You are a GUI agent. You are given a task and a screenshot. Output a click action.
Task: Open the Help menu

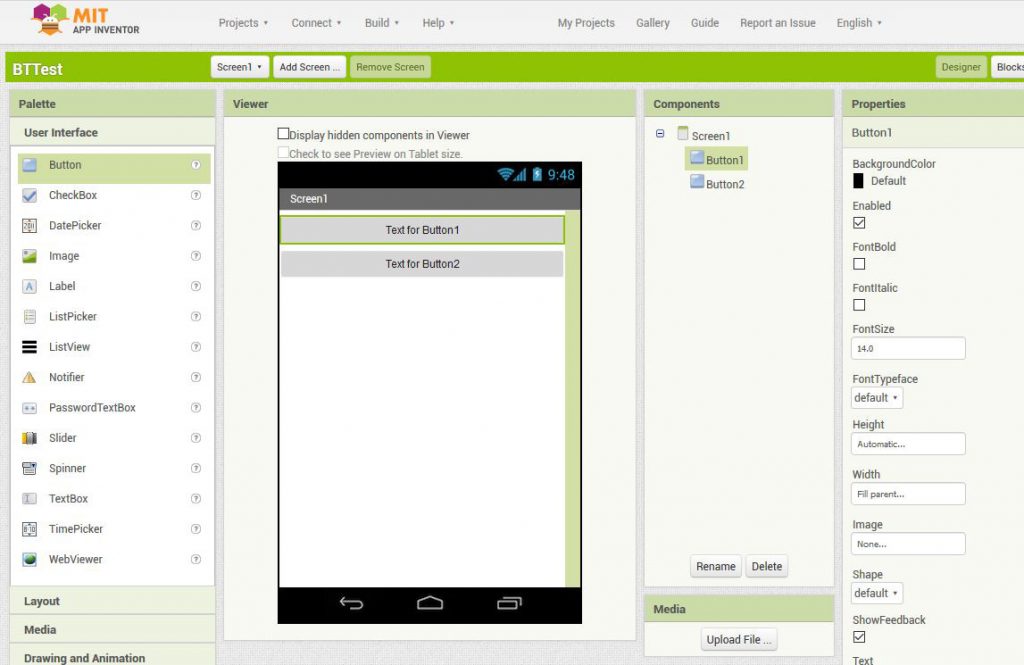(438, 23)
